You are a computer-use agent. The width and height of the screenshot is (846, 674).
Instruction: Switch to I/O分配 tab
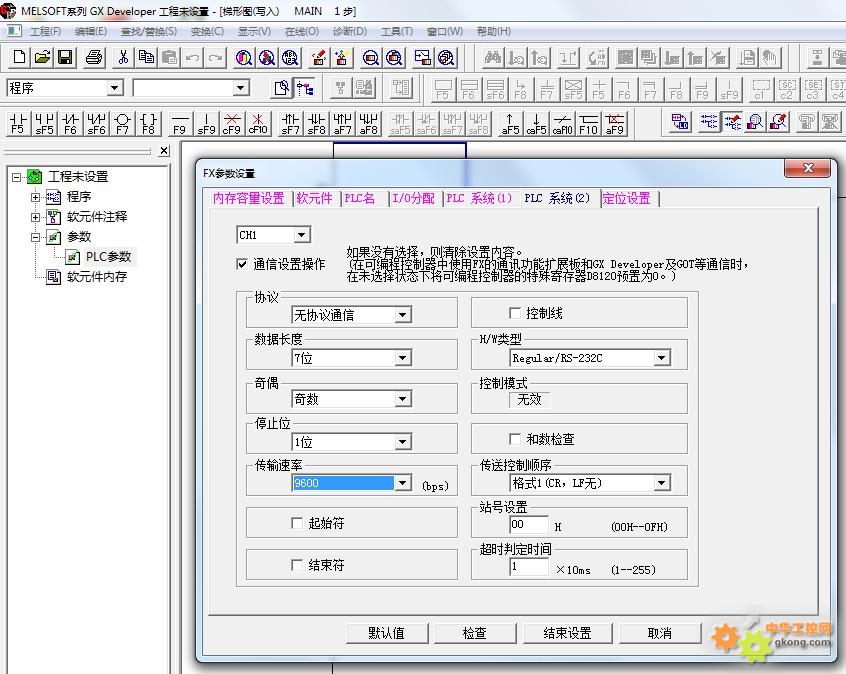click(413, 198)
